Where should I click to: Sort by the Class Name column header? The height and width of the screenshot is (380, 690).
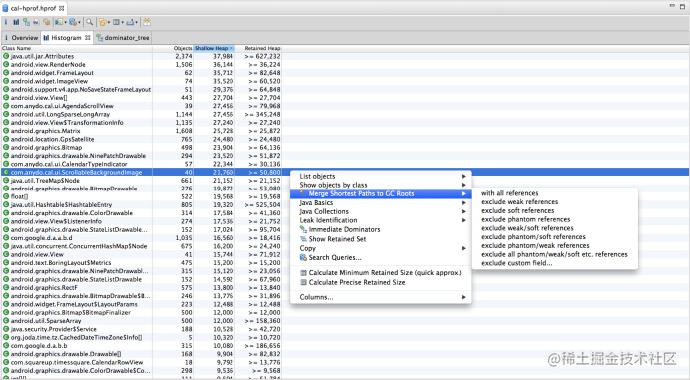pos(77,48)
